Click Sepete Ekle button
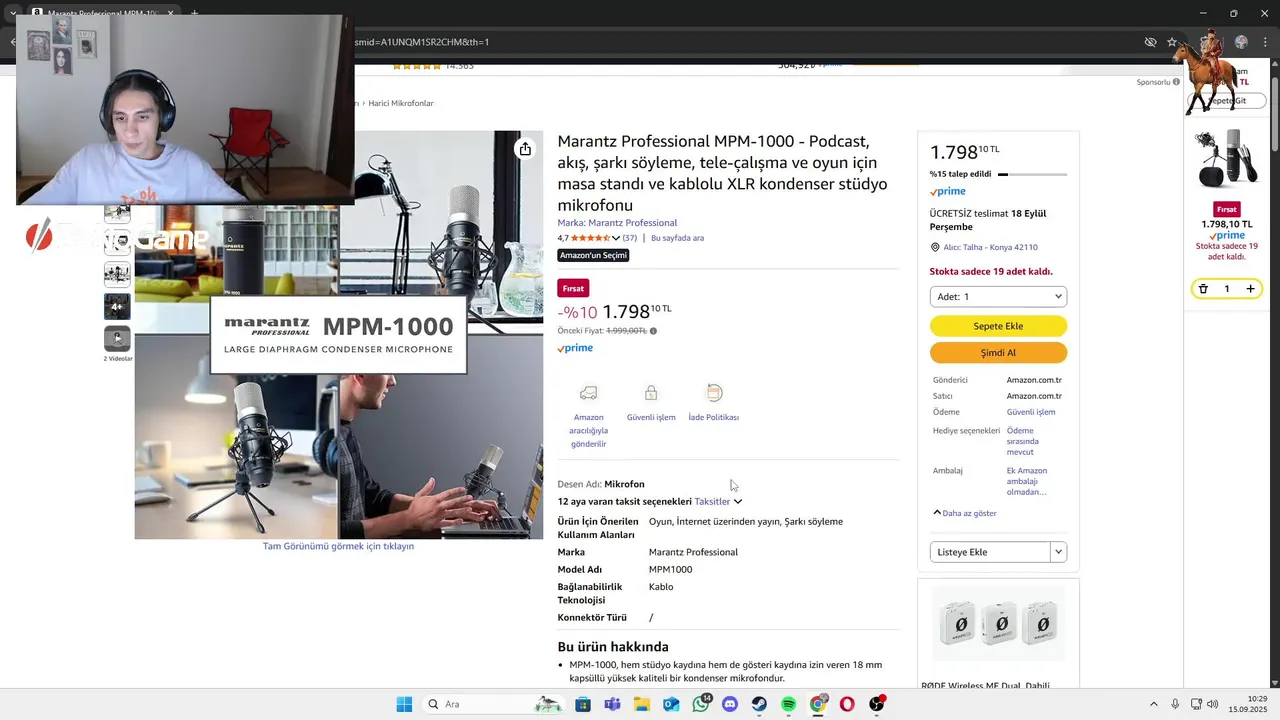The image size is (1280, 720). pos(998,326)
